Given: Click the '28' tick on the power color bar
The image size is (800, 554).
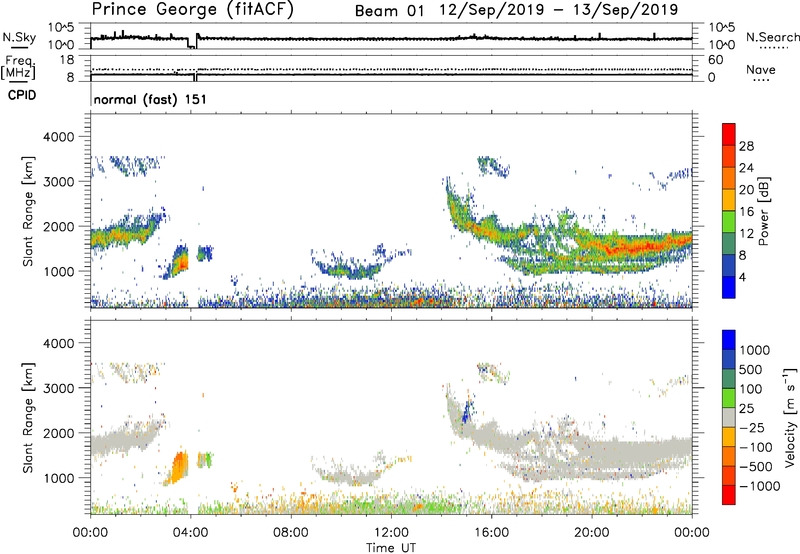Looking at the screenshot, I should [x=746, y=146].
